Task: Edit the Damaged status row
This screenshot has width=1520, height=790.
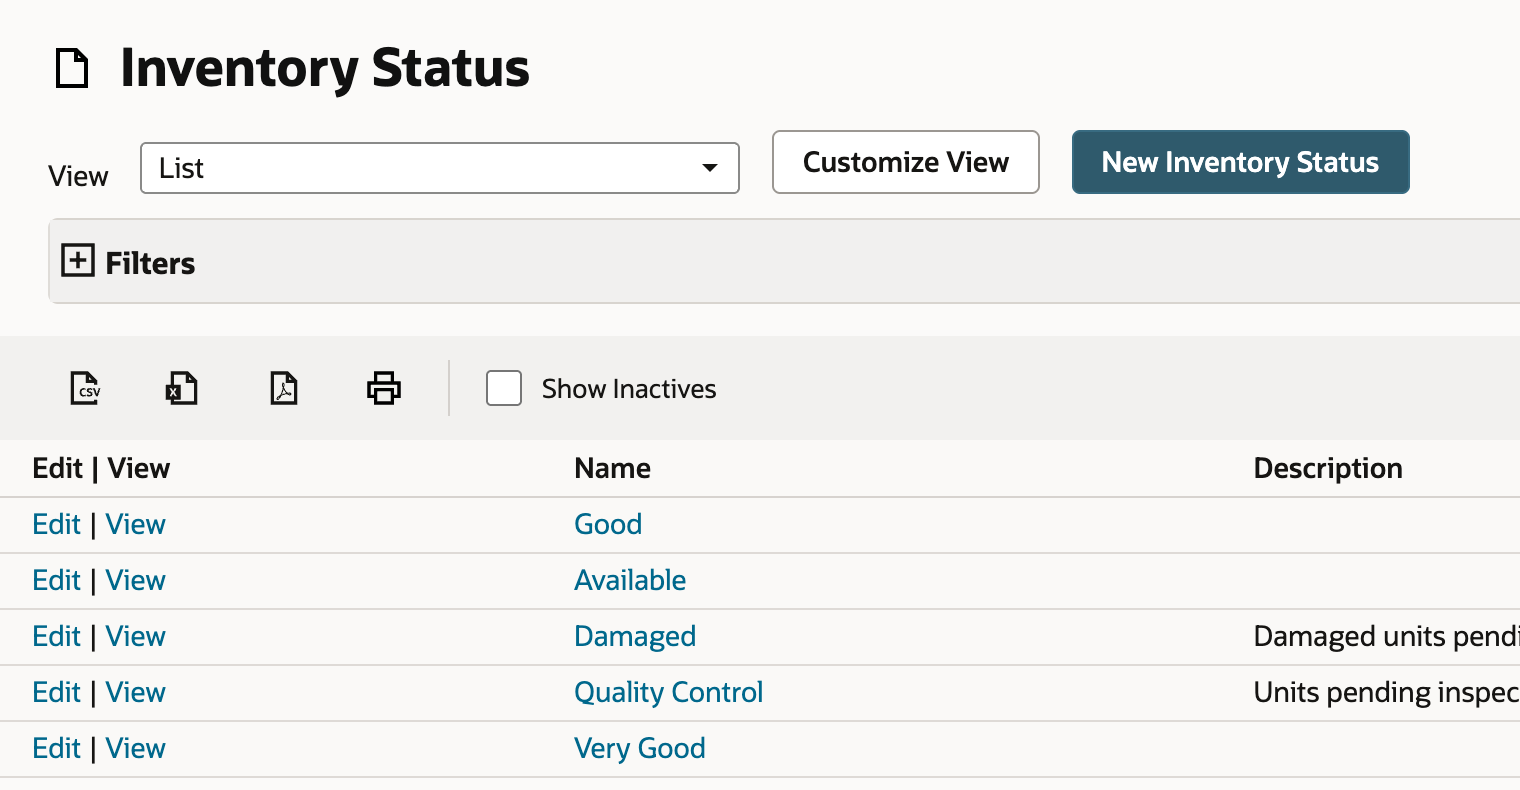Action: 56,636
